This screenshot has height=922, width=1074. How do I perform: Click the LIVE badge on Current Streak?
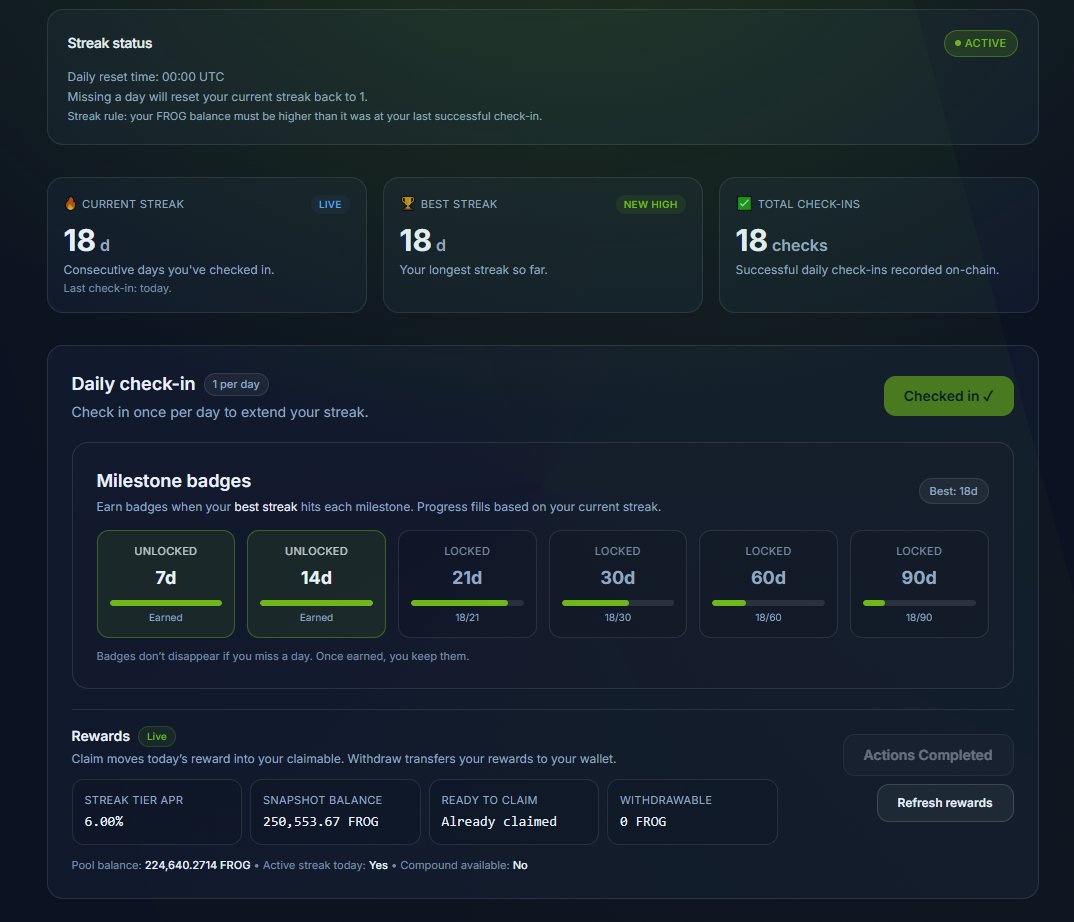coord(329,204)
